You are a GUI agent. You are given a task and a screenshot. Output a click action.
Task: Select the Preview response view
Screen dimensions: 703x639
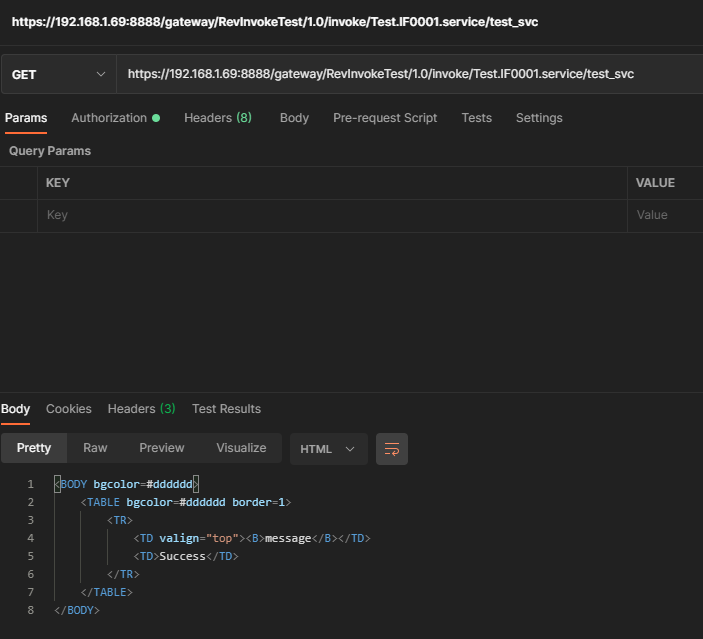tap(162, 448)
